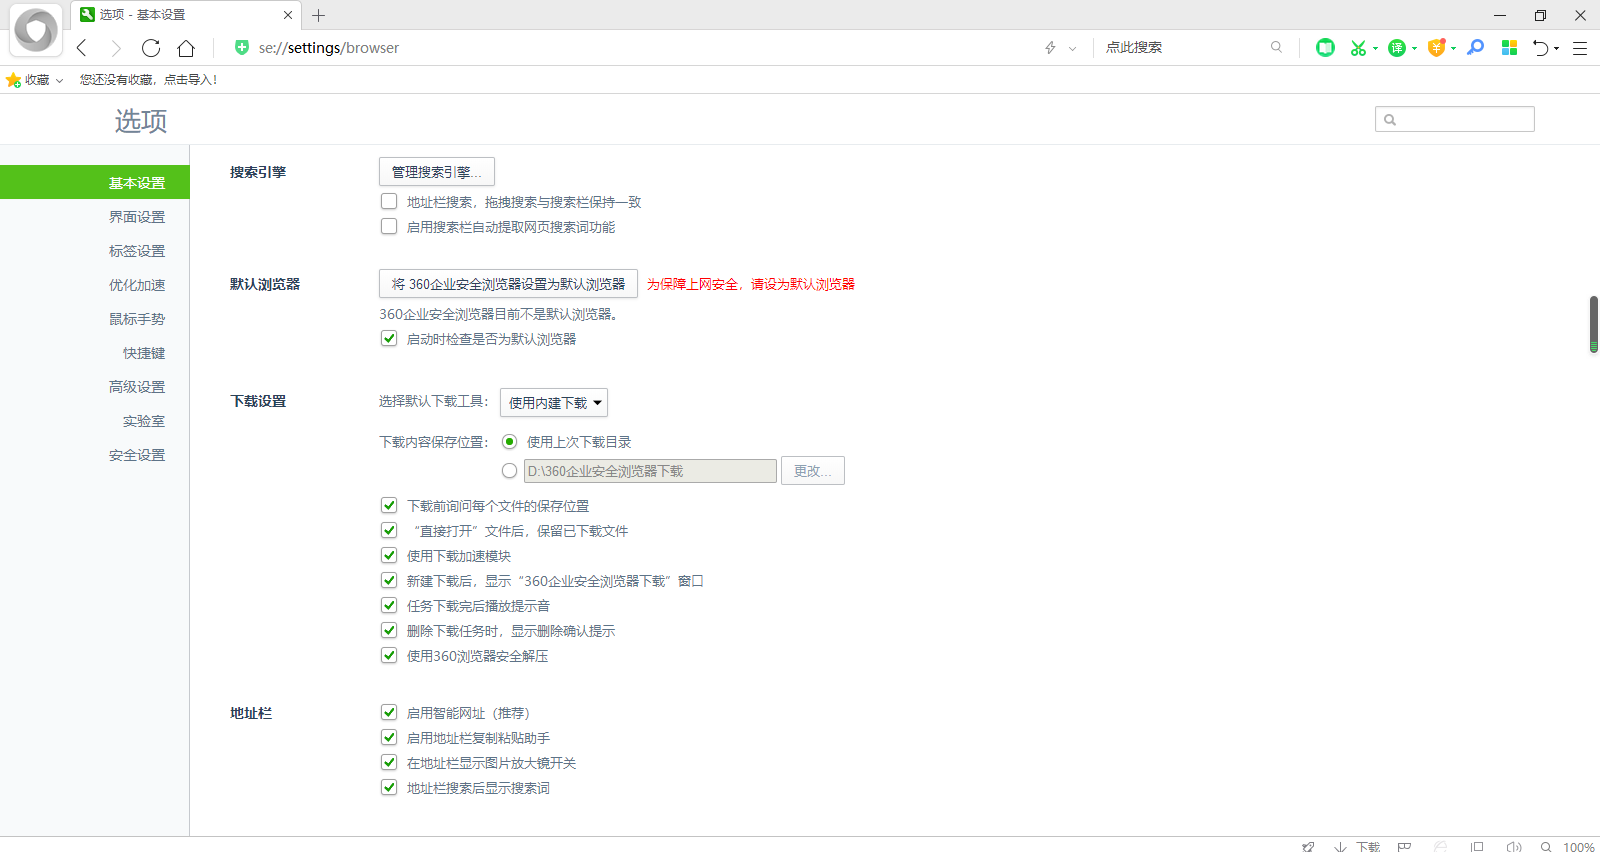
Task: Click the green security shield in address bar
Action: click(241, 47)
